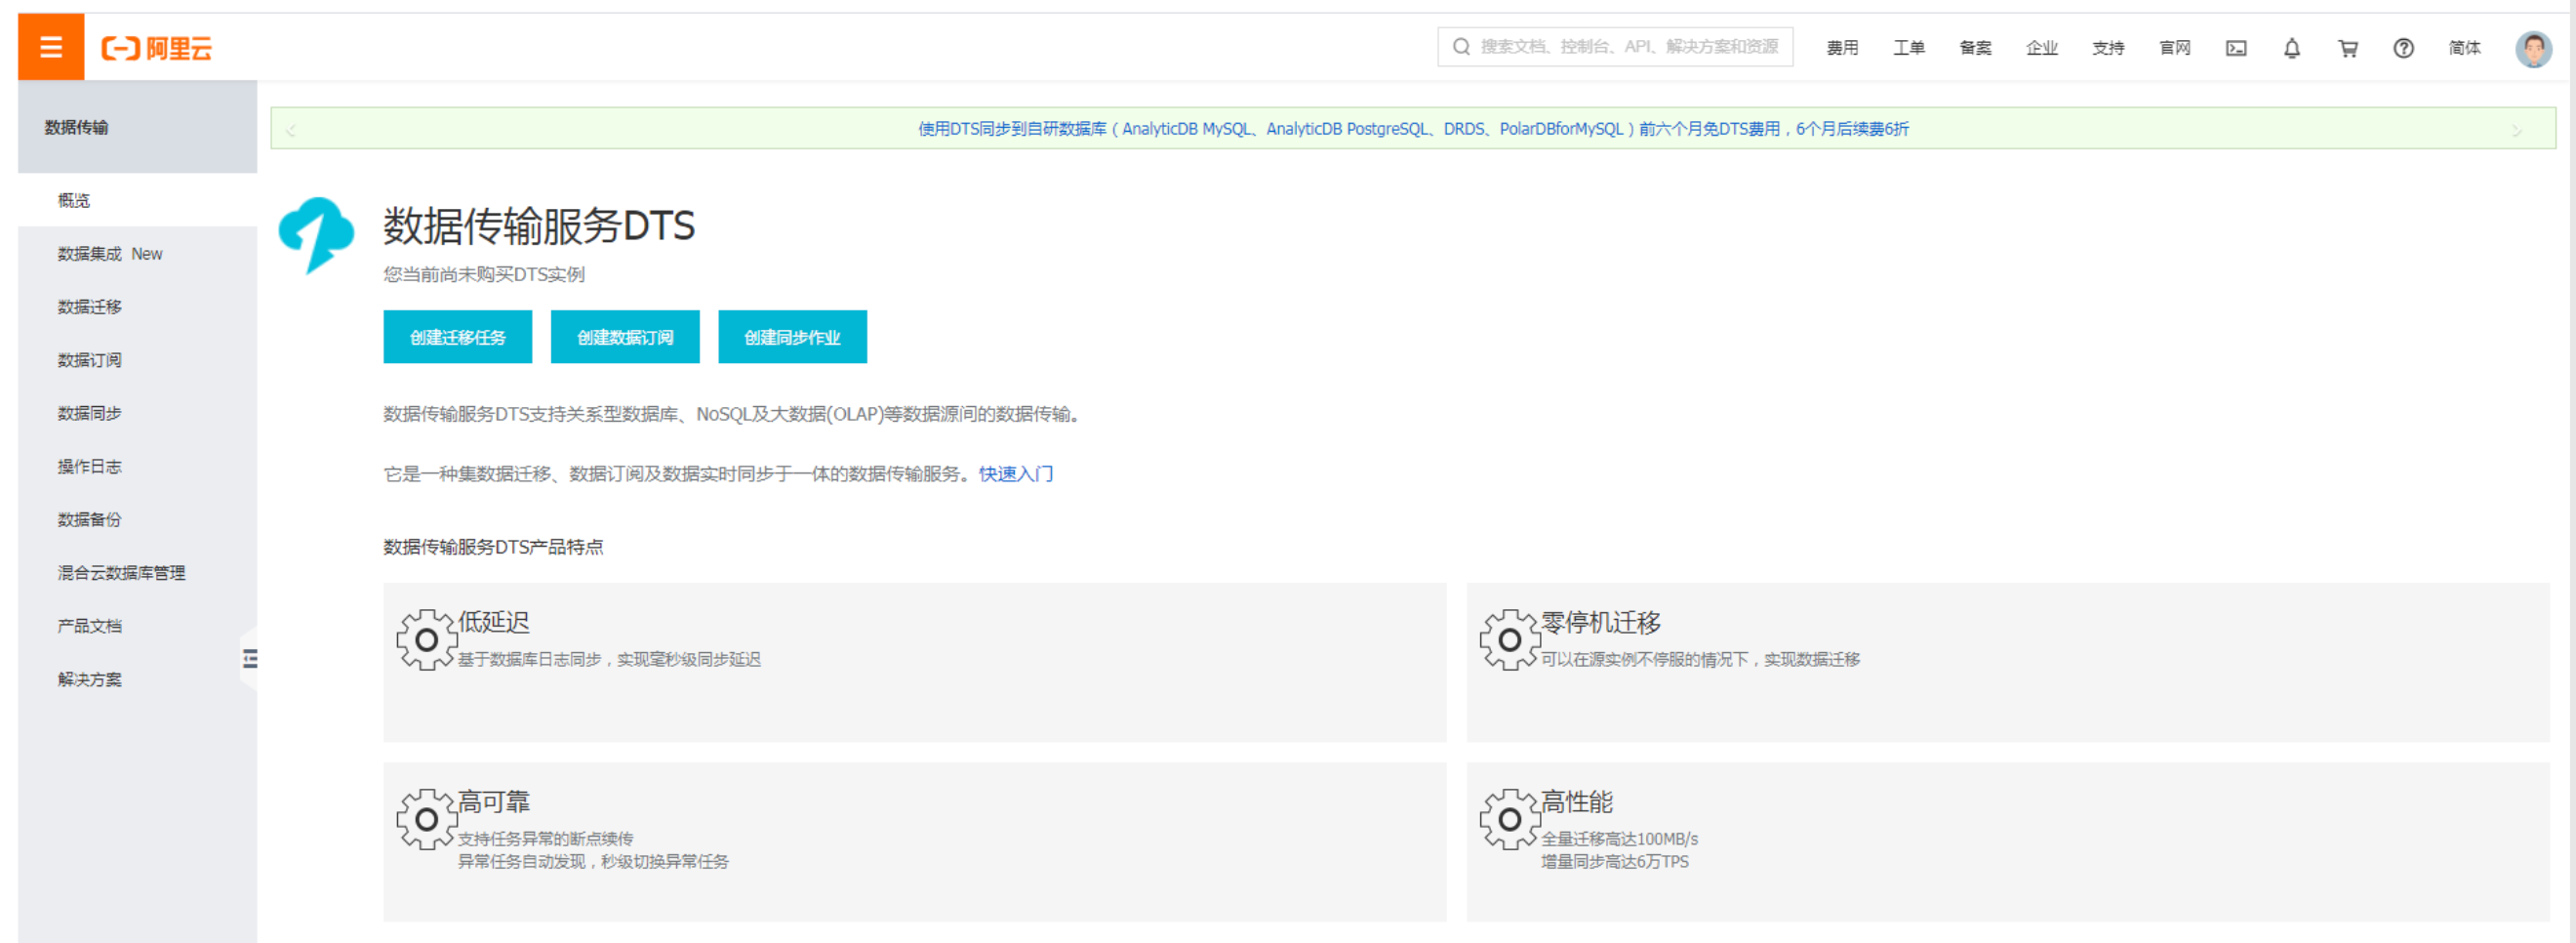Open the 工单 menu
The height and width of the screenshot is (943, 2576).
[1909, 48]
